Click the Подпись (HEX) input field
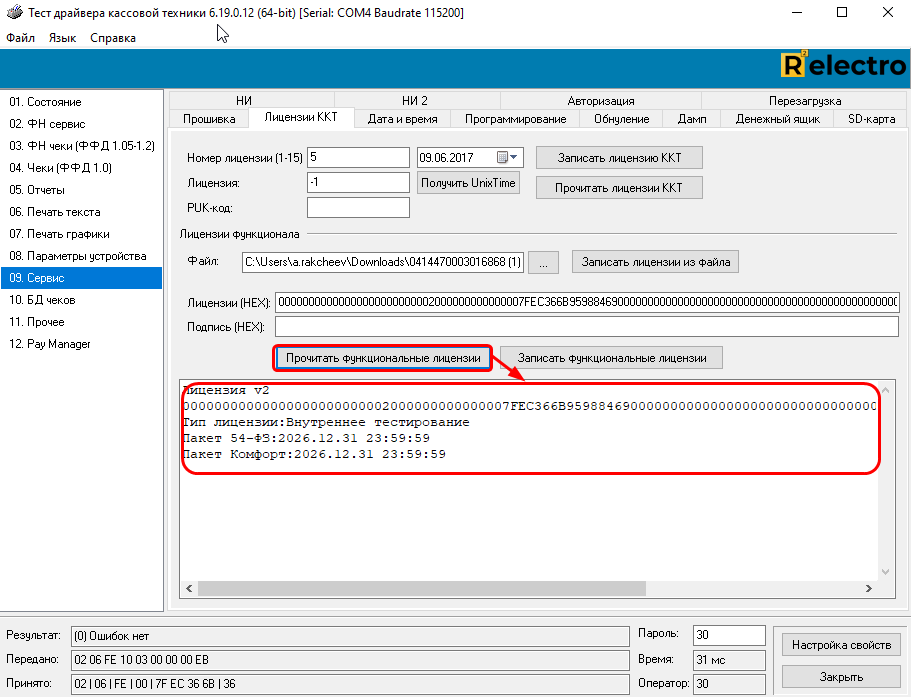Image resolution: width=911 pixels, height=697 pixels. 586,327
